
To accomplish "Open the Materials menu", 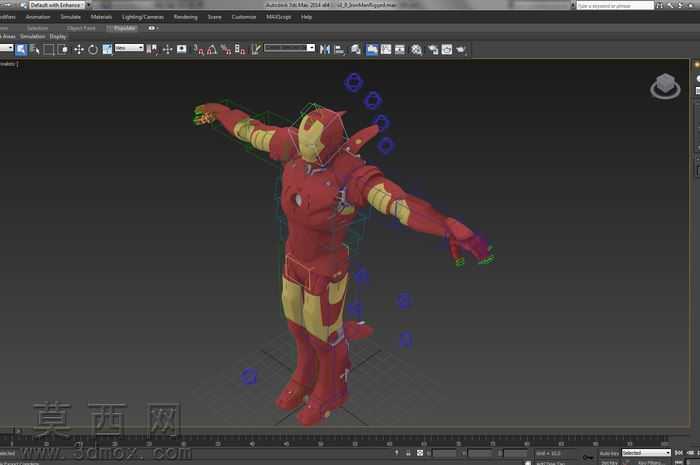I will click(x=101, y=17).
